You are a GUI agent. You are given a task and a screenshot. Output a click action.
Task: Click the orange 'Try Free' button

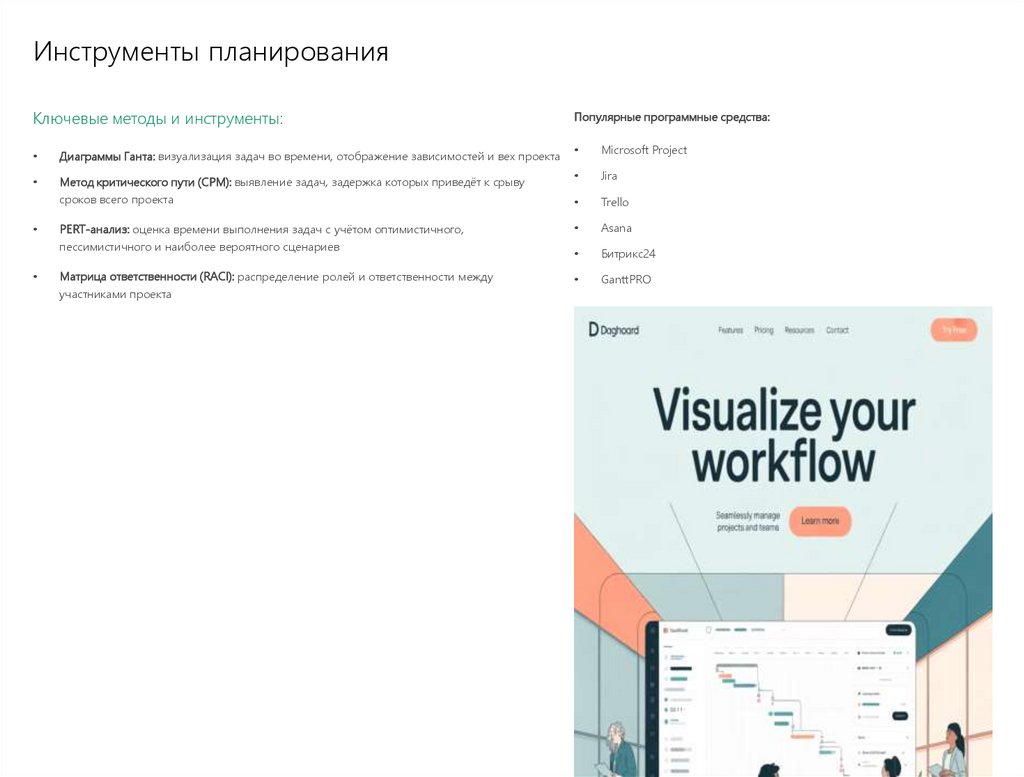click(954, 330)
